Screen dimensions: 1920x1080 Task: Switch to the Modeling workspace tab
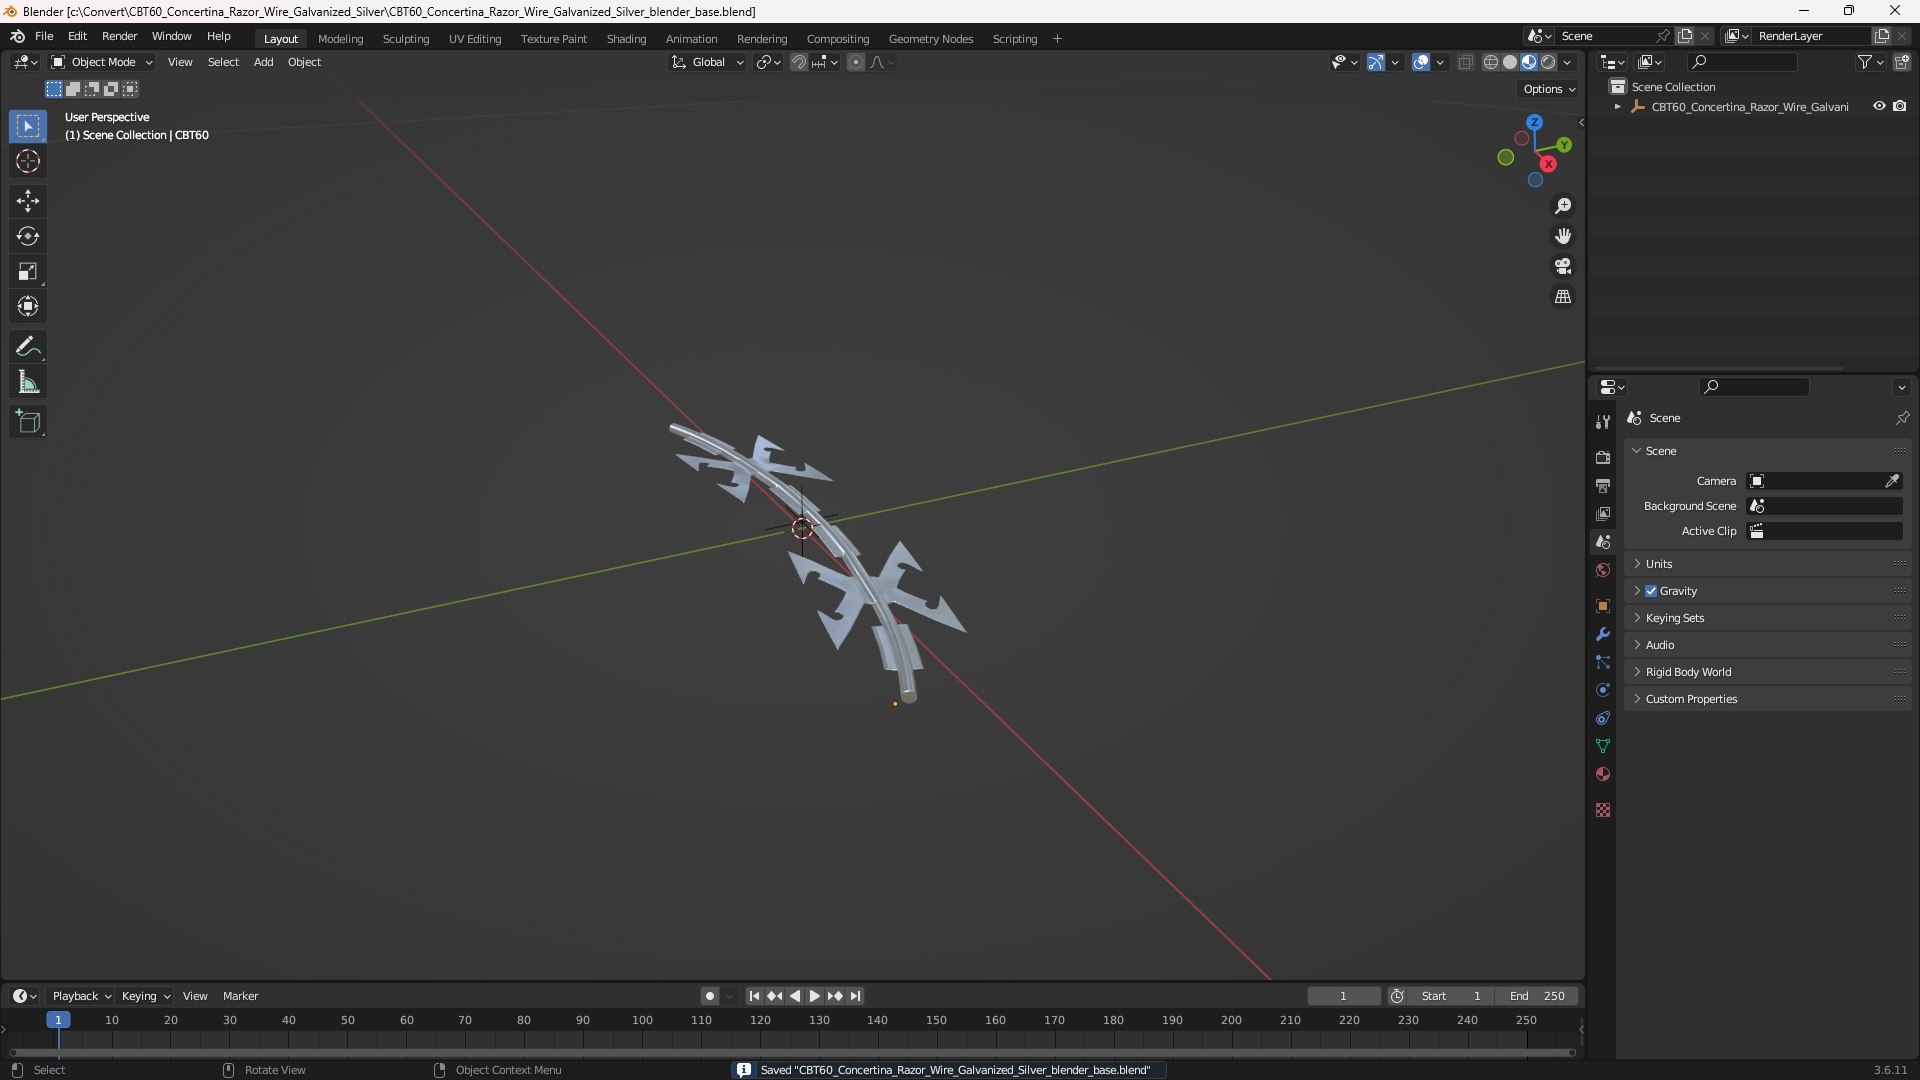click(340, 39)
